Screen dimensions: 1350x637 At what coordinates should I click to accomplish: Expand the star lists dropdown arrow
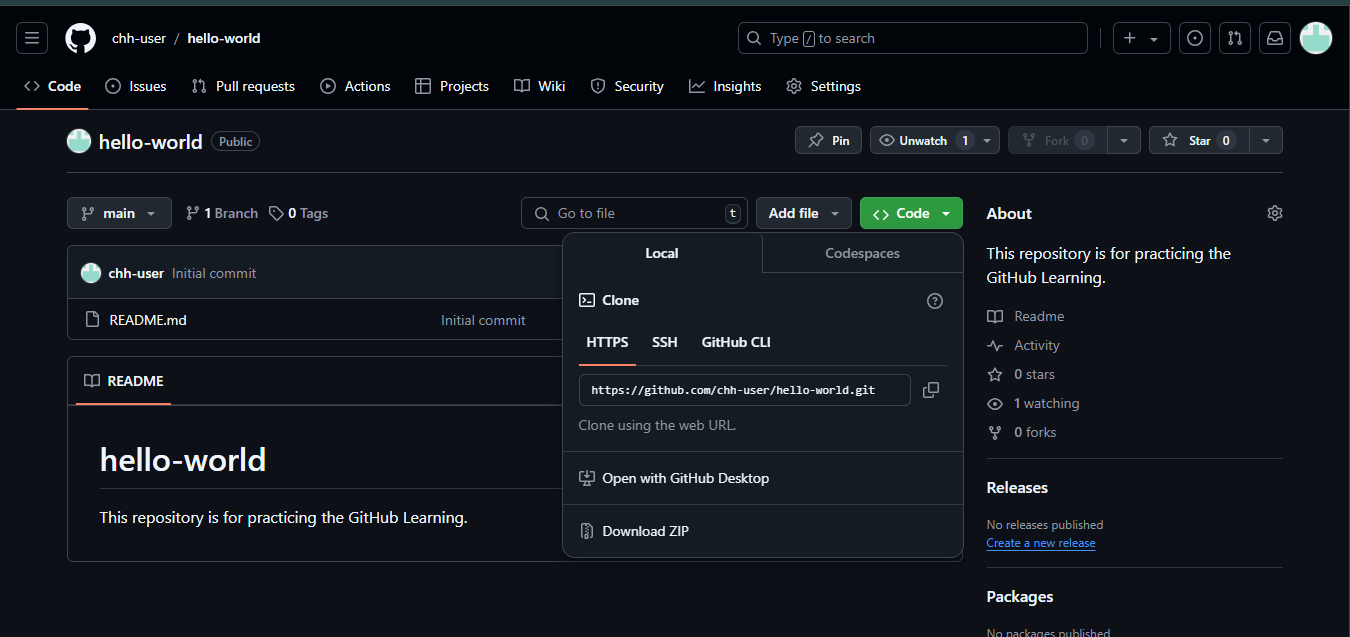click(1266, 141)
